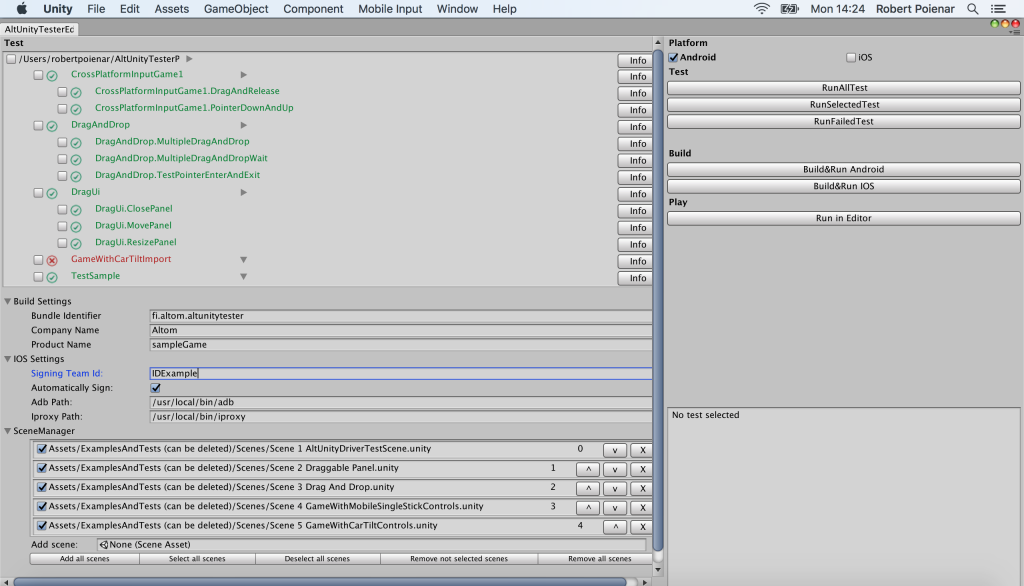This screenshot has height=586, width=1024.
Task: Click the passed icon beside DragAndDrop.TestPointerEnterAndExit
Action: point(76,176)
